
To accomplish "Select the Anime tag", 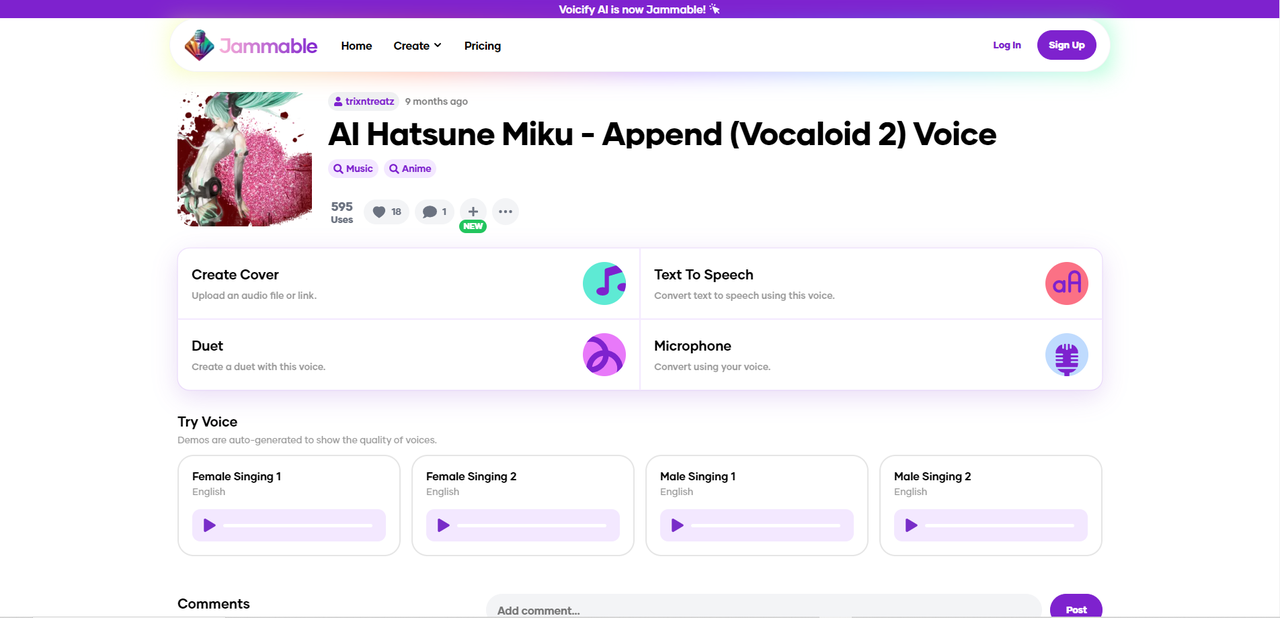I will [x=410, y=169].
